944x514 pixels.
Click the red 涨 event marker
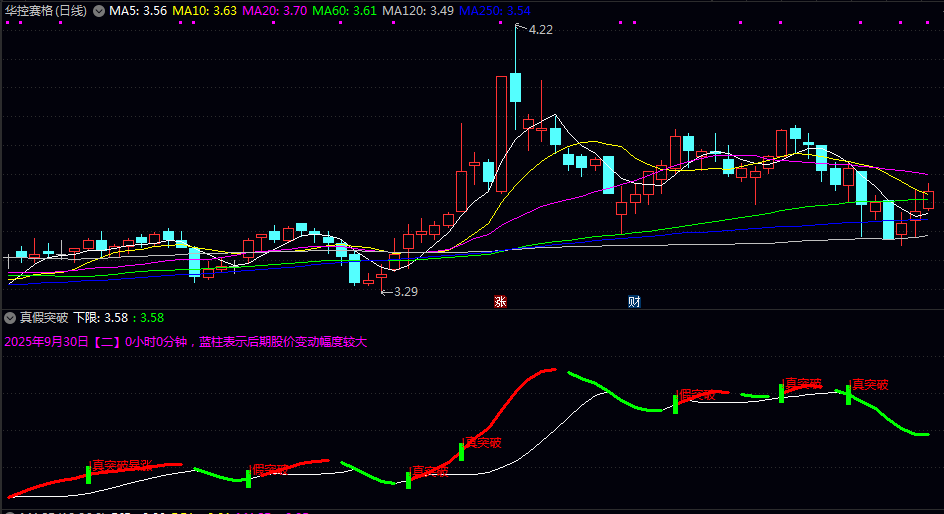click(x=500, y=302)
